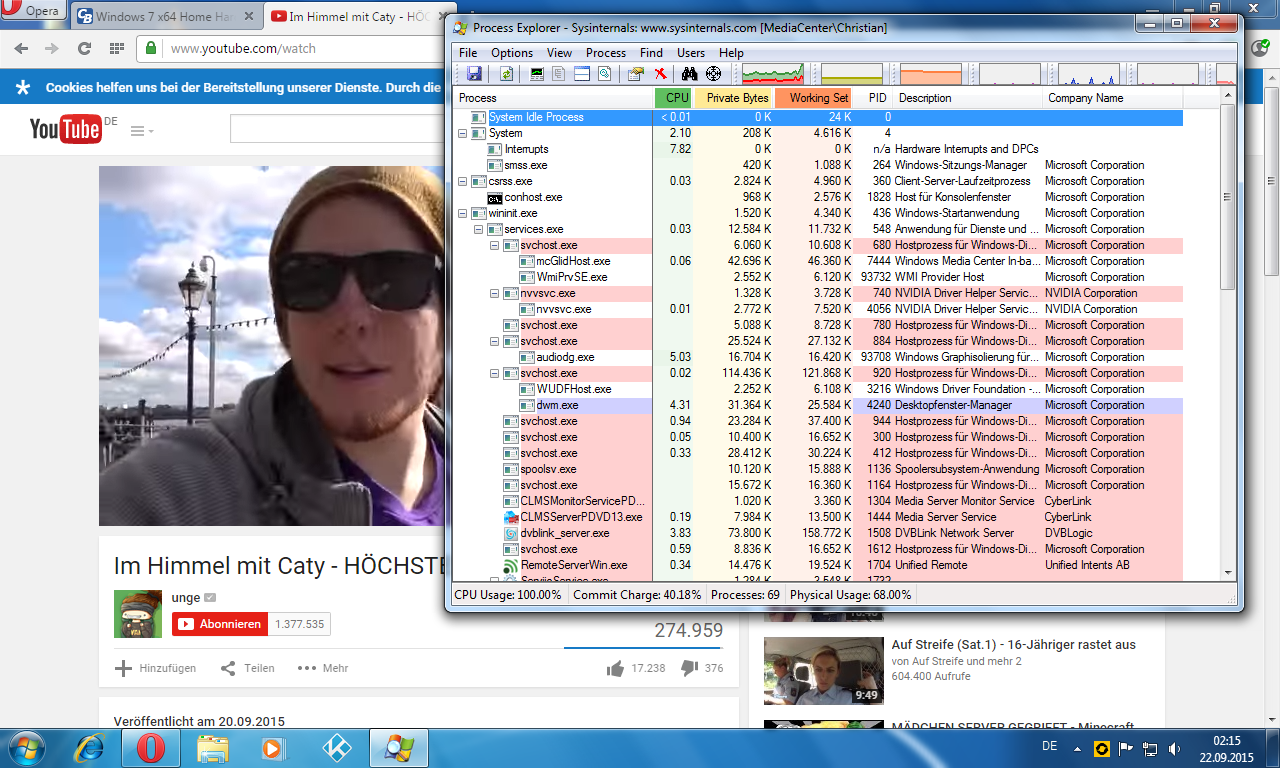Click the binoculars Find icon
The image size is (1280, 768).
coord(689,74)
